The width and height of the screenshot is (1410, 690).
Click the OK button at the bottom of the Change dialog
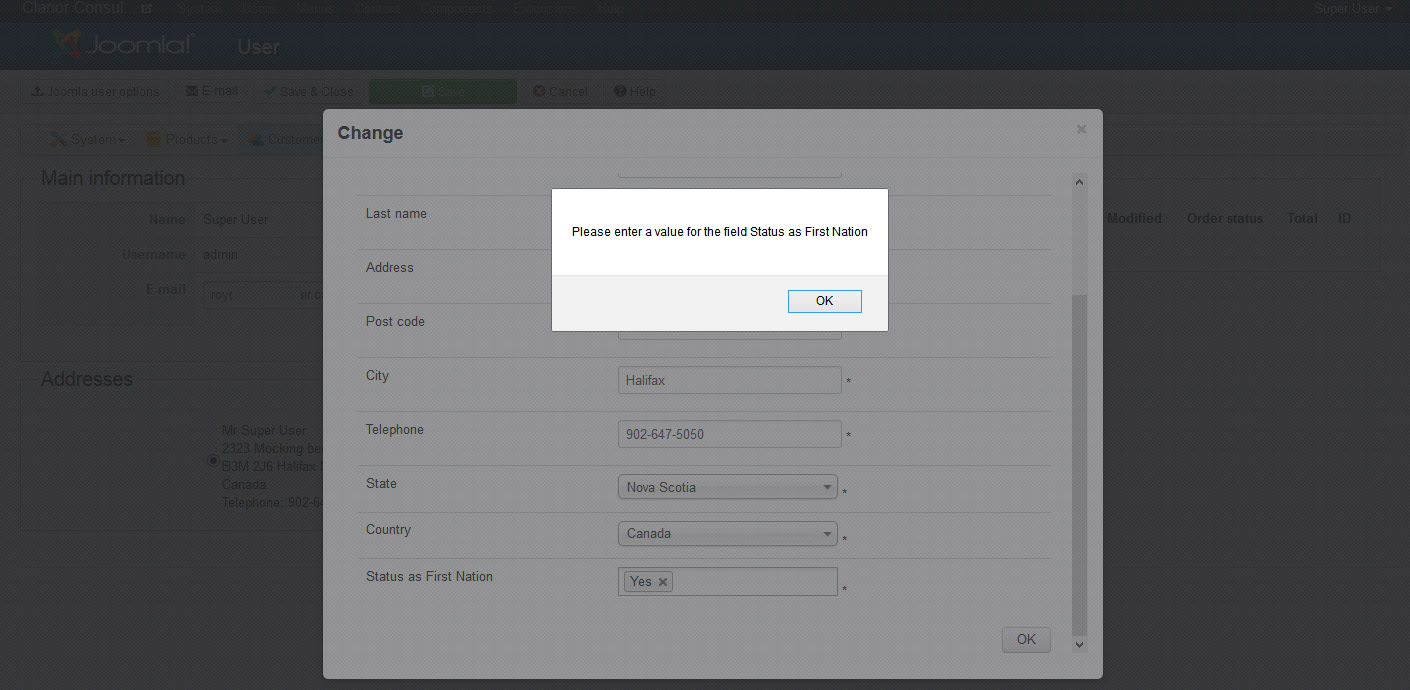click(x=1026, y=640)
